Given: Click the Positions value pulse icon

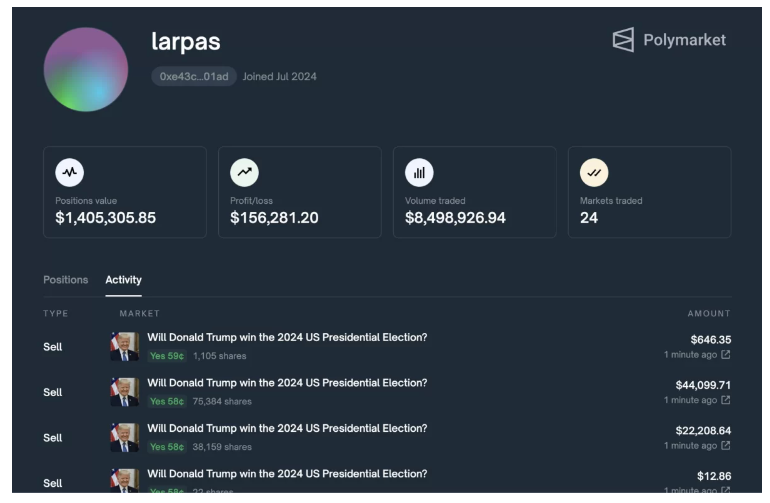Looking at the screenshot, I should tap(69, 172).
